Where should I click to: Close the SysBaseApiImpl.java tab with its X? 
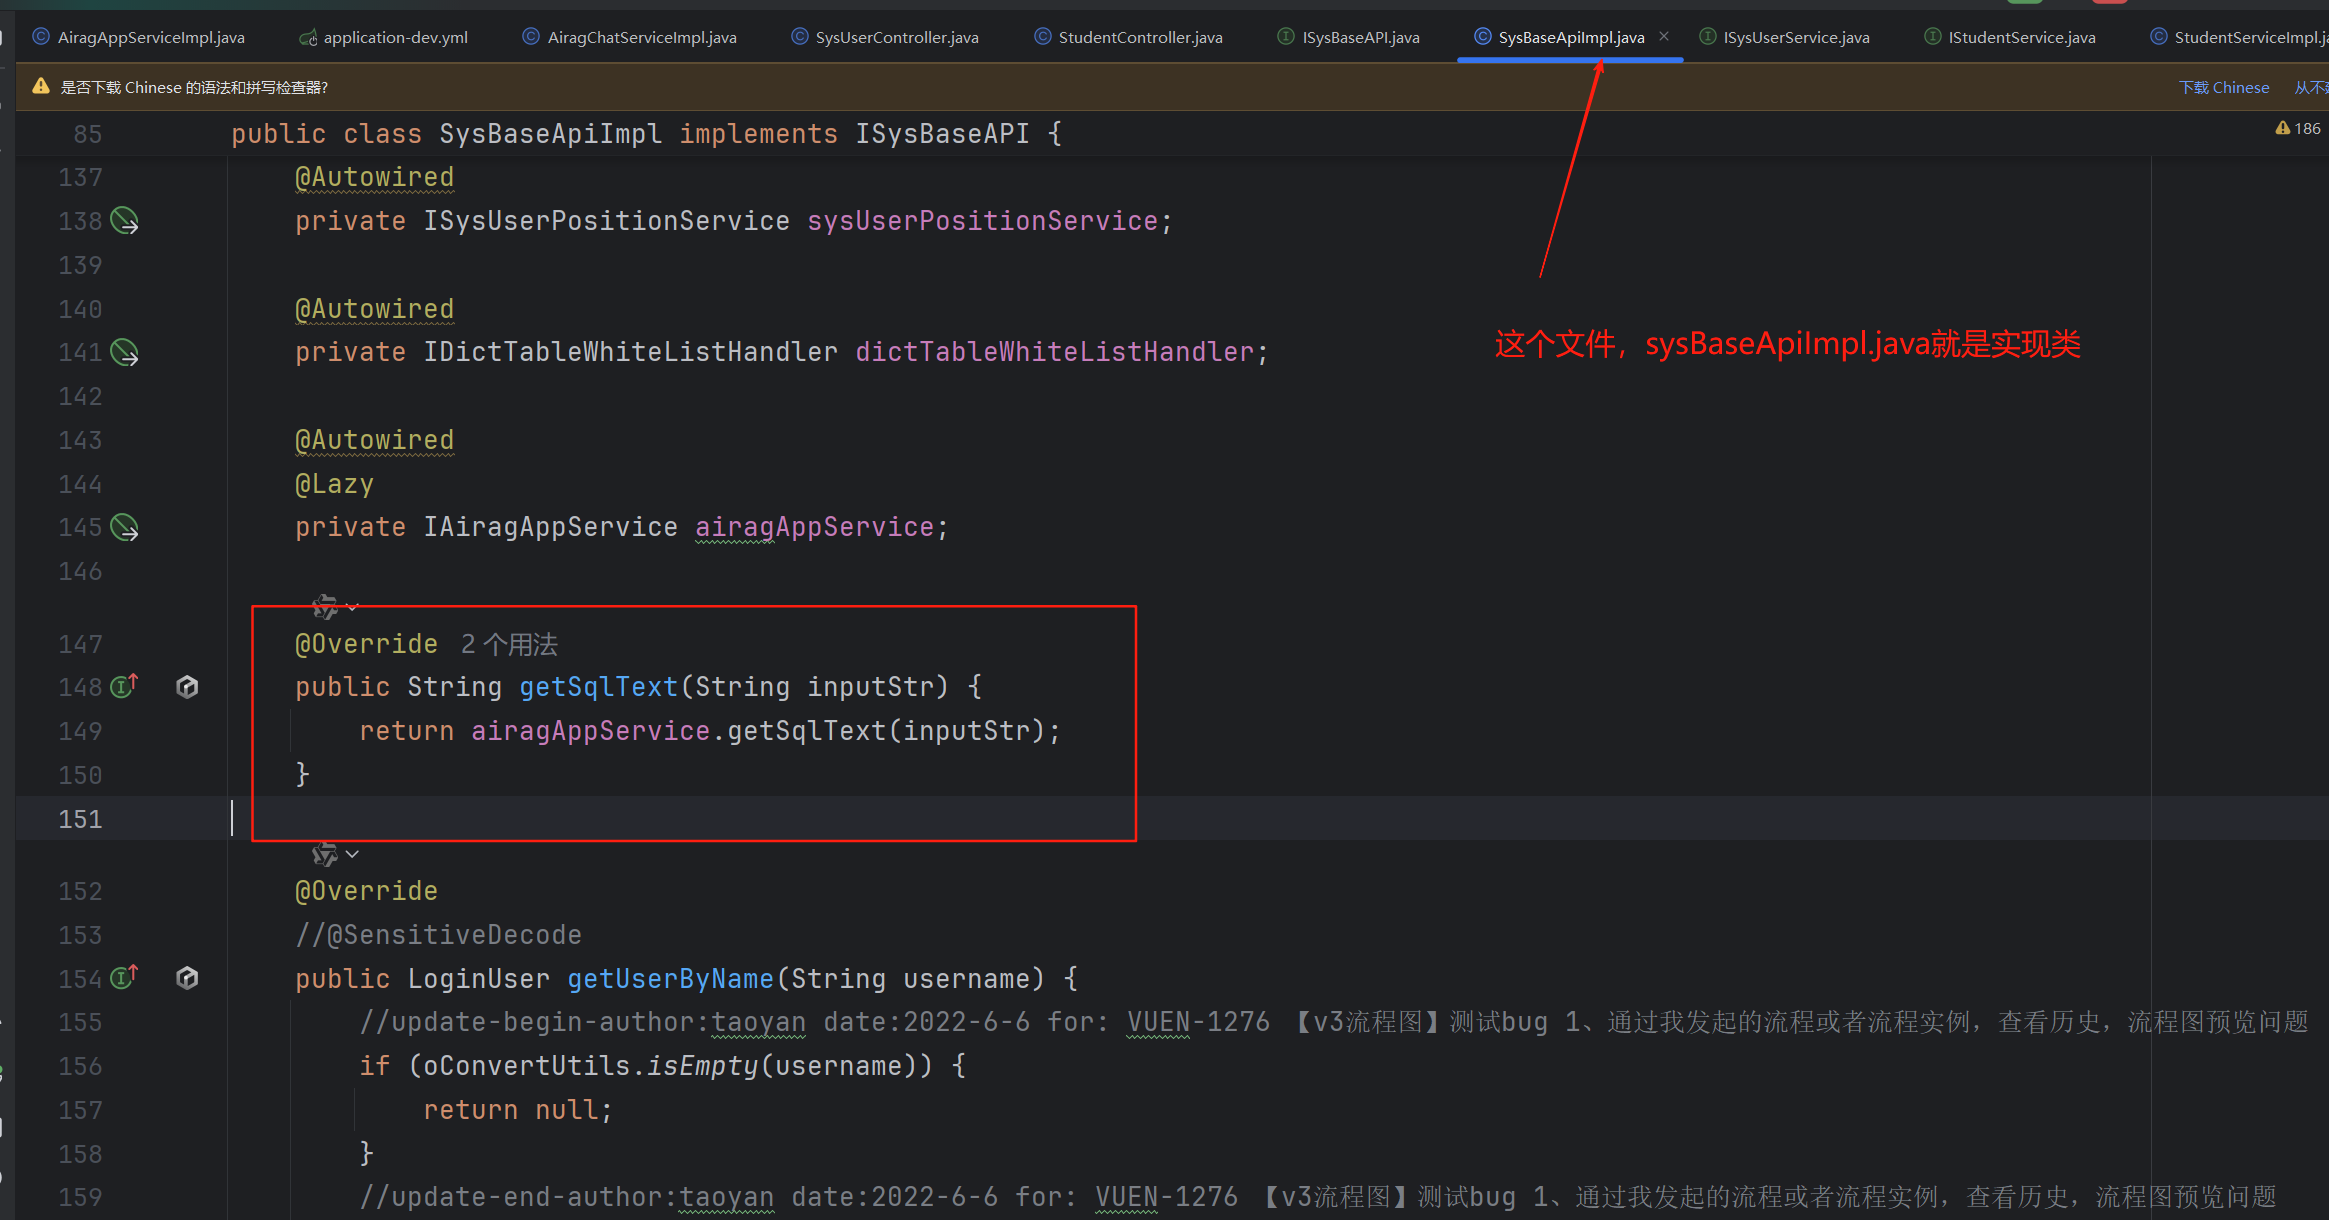pos(1663,36)
